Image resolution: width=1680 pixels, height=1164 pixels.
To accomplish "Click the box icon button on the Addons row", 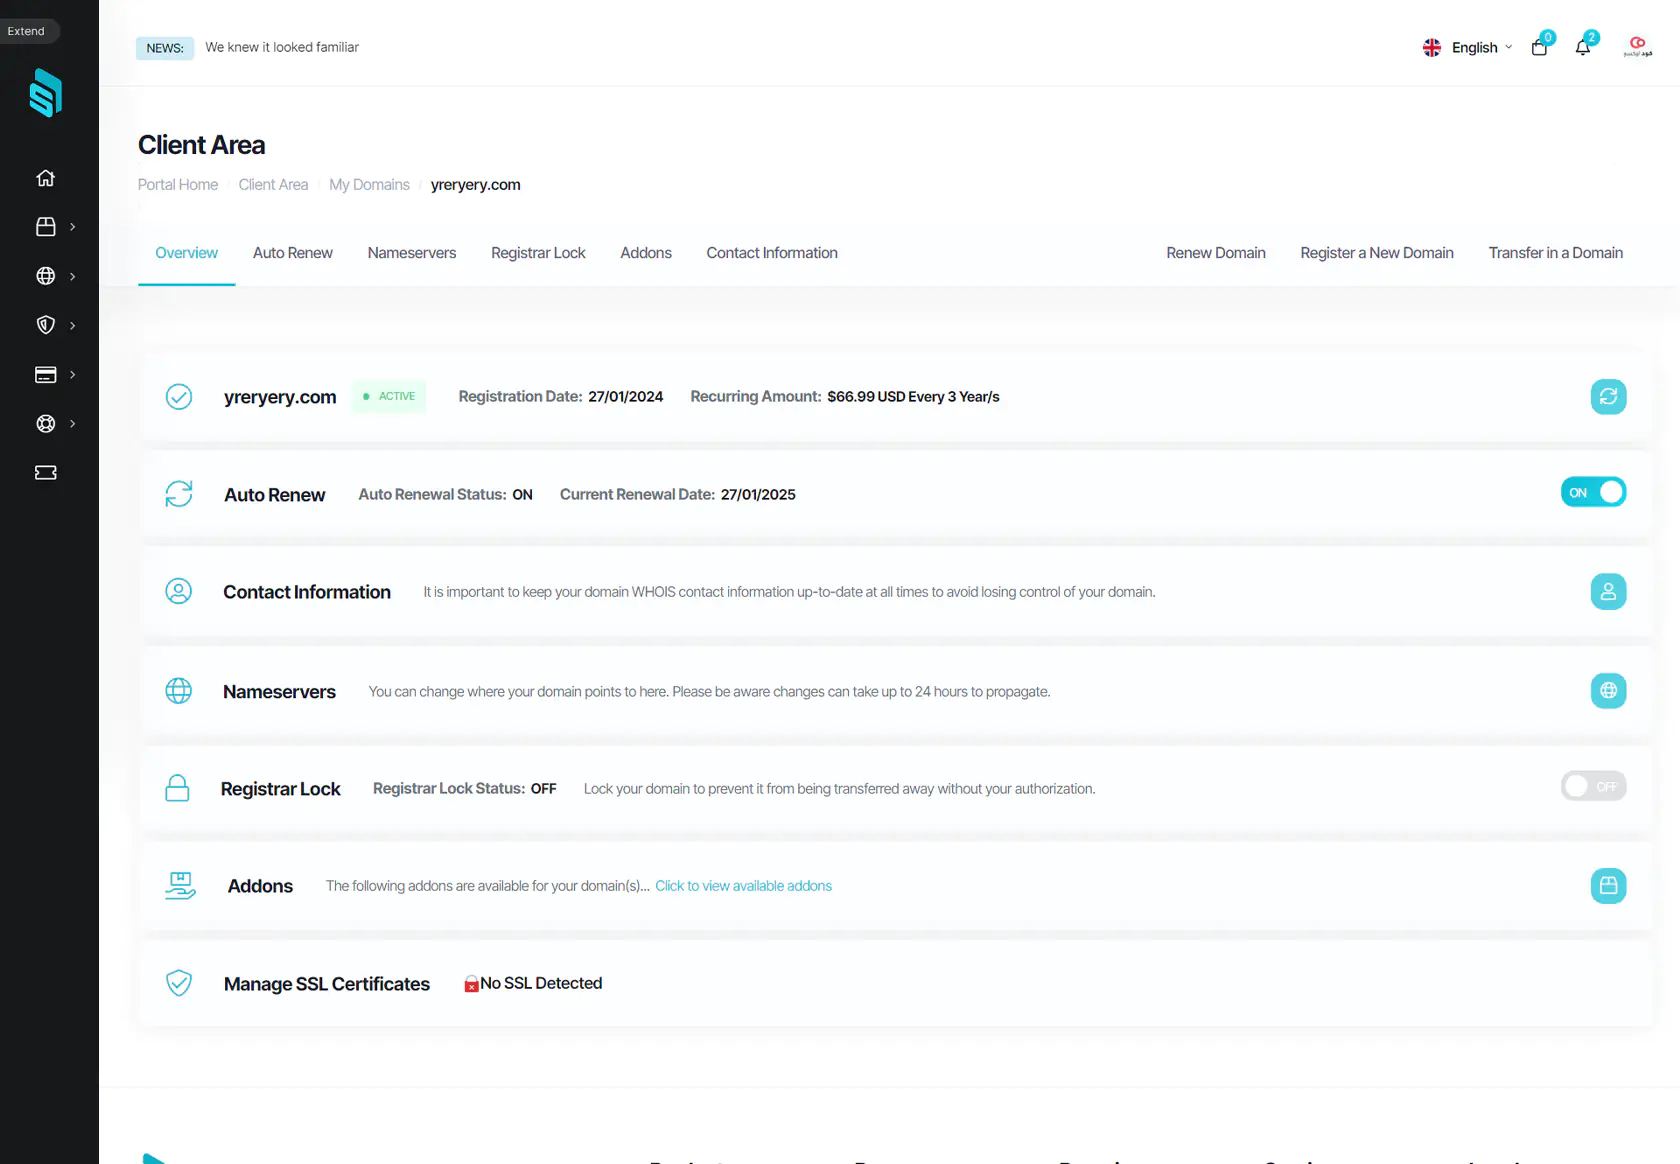I will coord(1608,886).
